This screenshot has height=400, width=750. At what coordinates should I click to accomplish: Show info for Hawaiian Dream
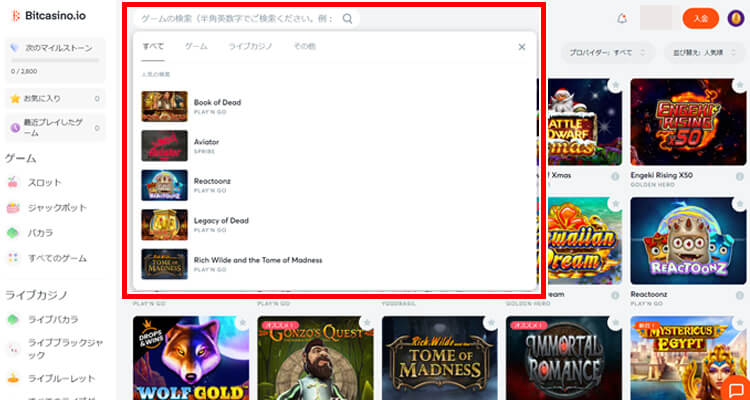coord(615,295)
